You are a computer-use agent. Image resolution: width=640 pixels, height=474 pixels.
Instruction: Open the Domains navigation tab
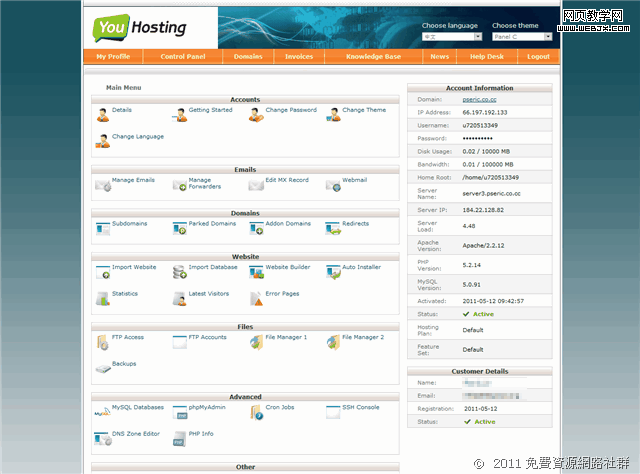tap(248, 56)
